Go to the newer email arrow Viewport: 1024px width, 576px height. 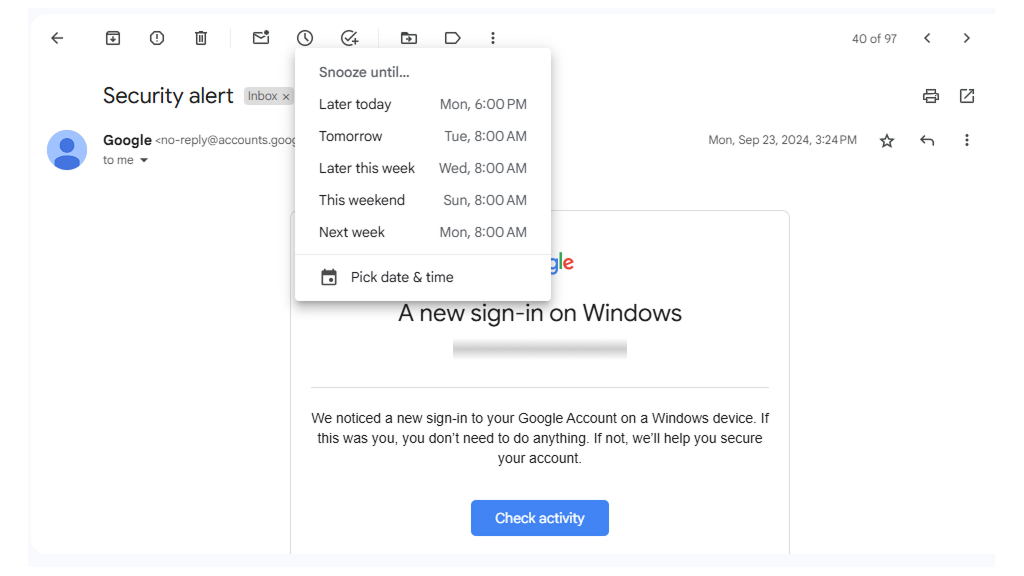927,39
